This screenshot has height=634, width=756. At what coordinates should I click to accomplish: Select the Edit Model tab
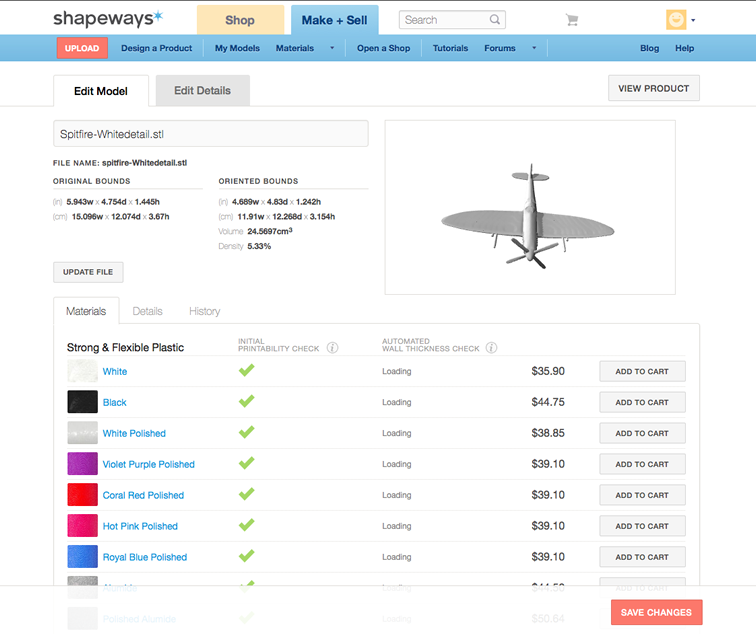tap(101, 91)
